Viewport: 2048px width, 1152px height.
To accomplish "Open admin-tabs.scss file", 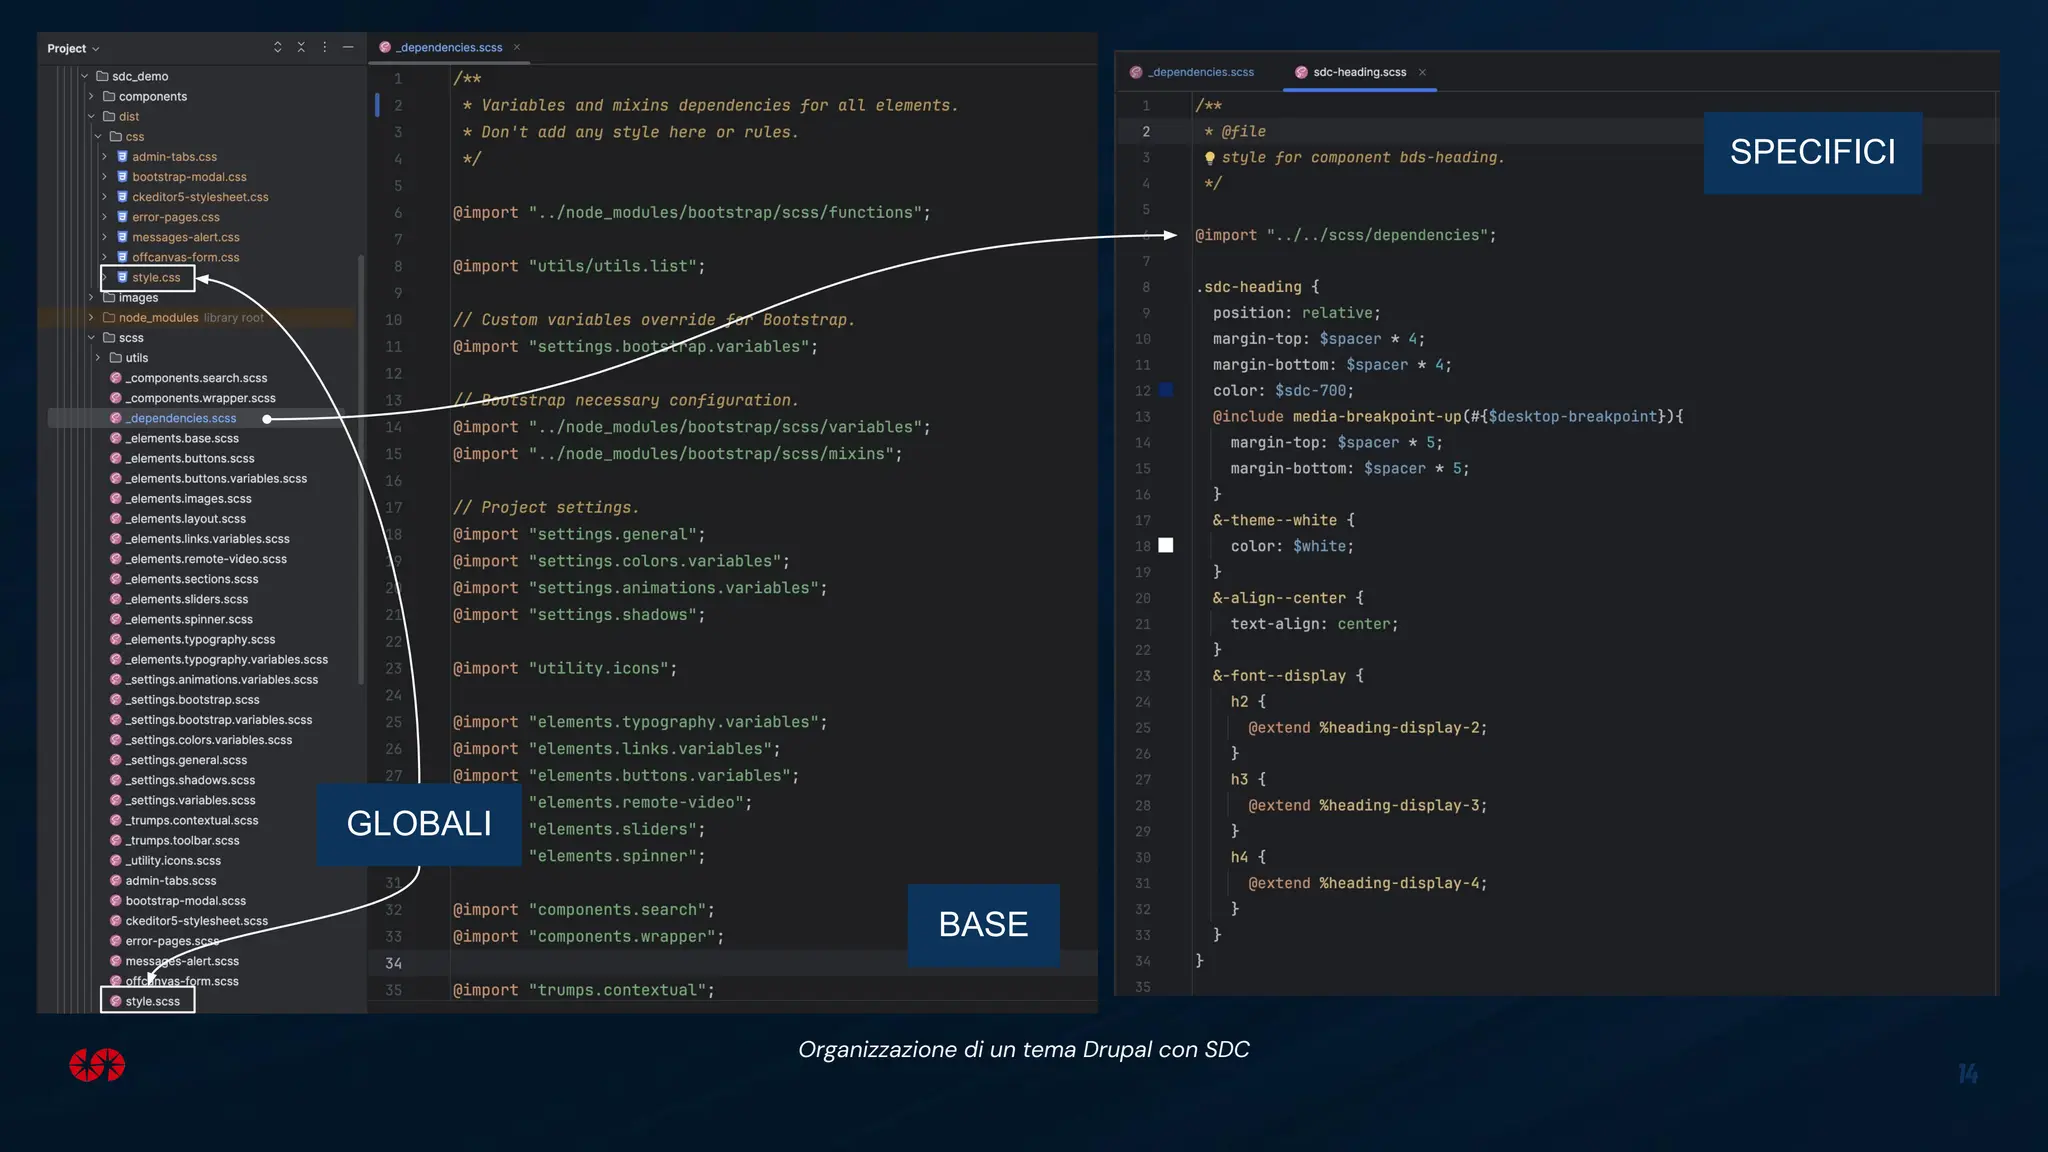I will (x=170, y=880).
